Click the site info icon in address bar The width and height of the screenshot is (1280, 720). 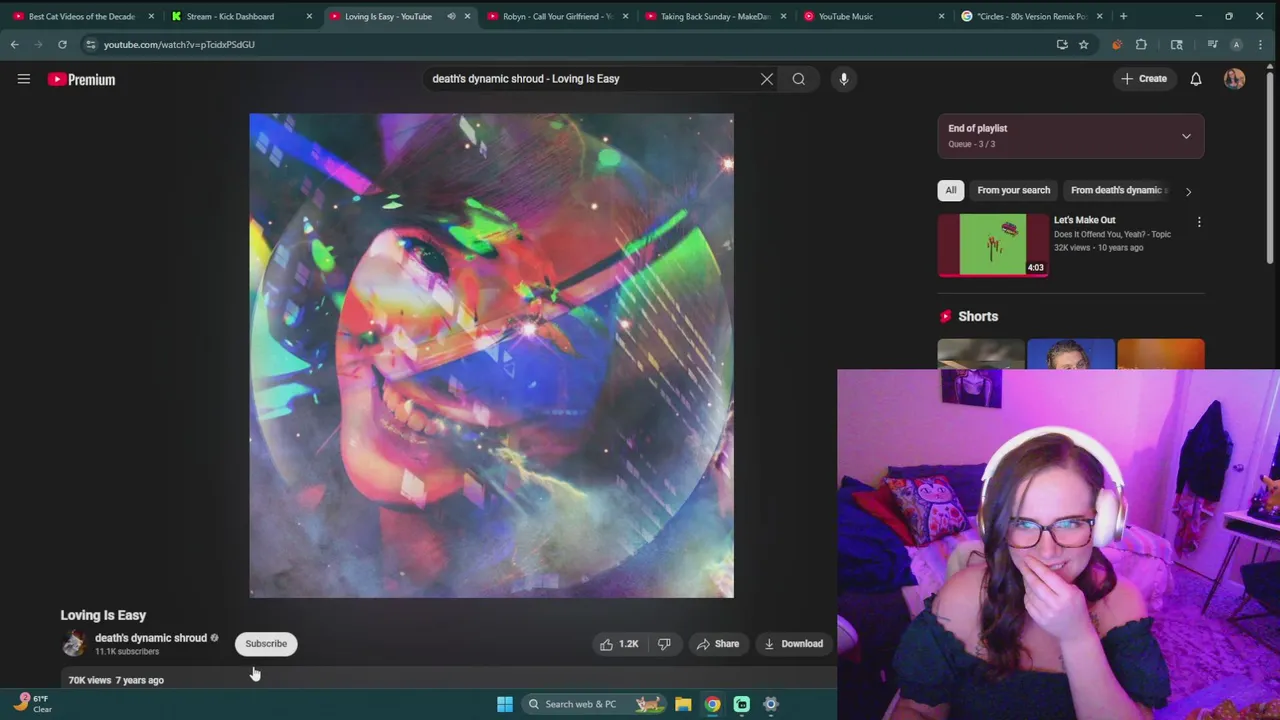click(x=90, y=44)
